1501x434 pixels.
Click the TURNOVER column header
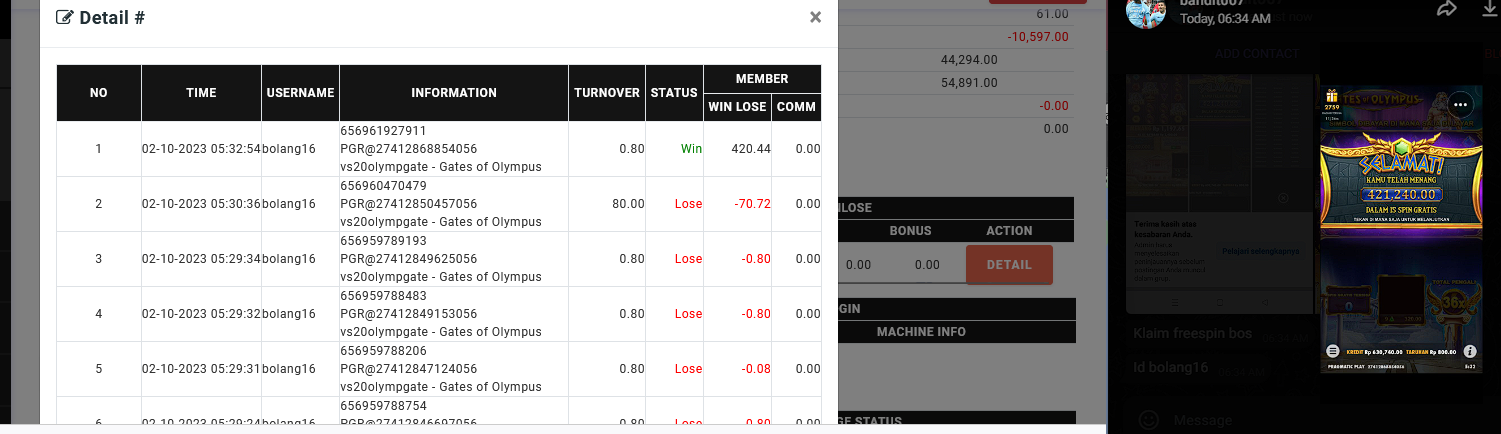pyautogui.click(x=607, y=93)
